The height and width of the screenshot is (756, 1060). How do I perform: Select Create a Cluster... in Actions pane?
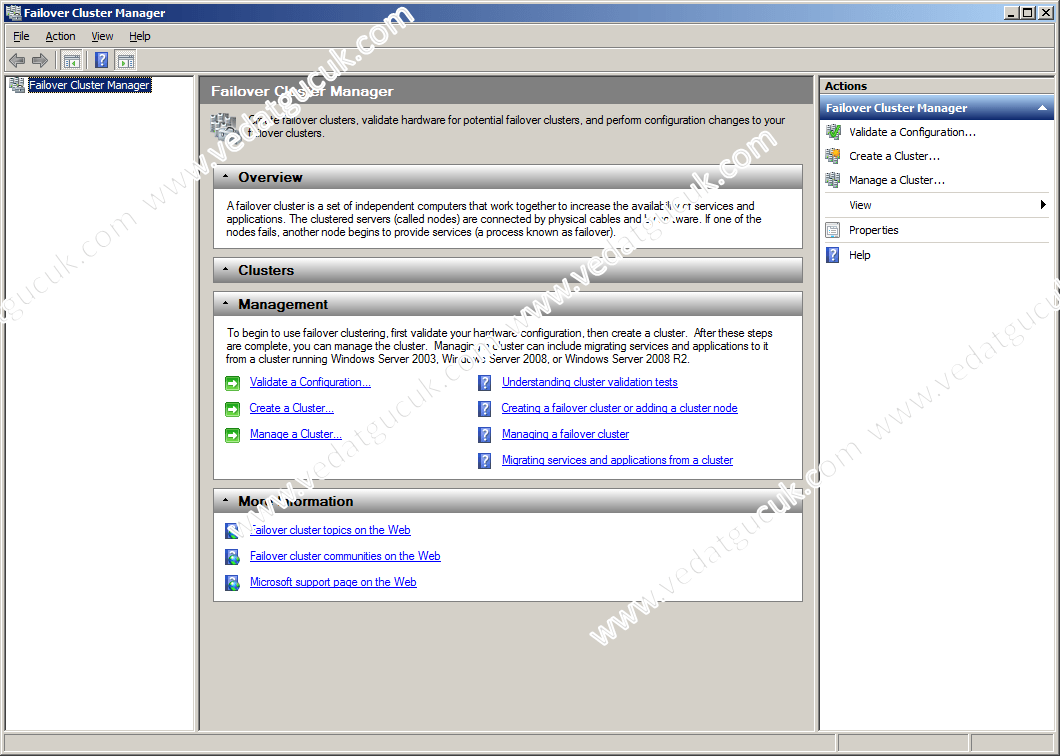[x=894, y=156]
